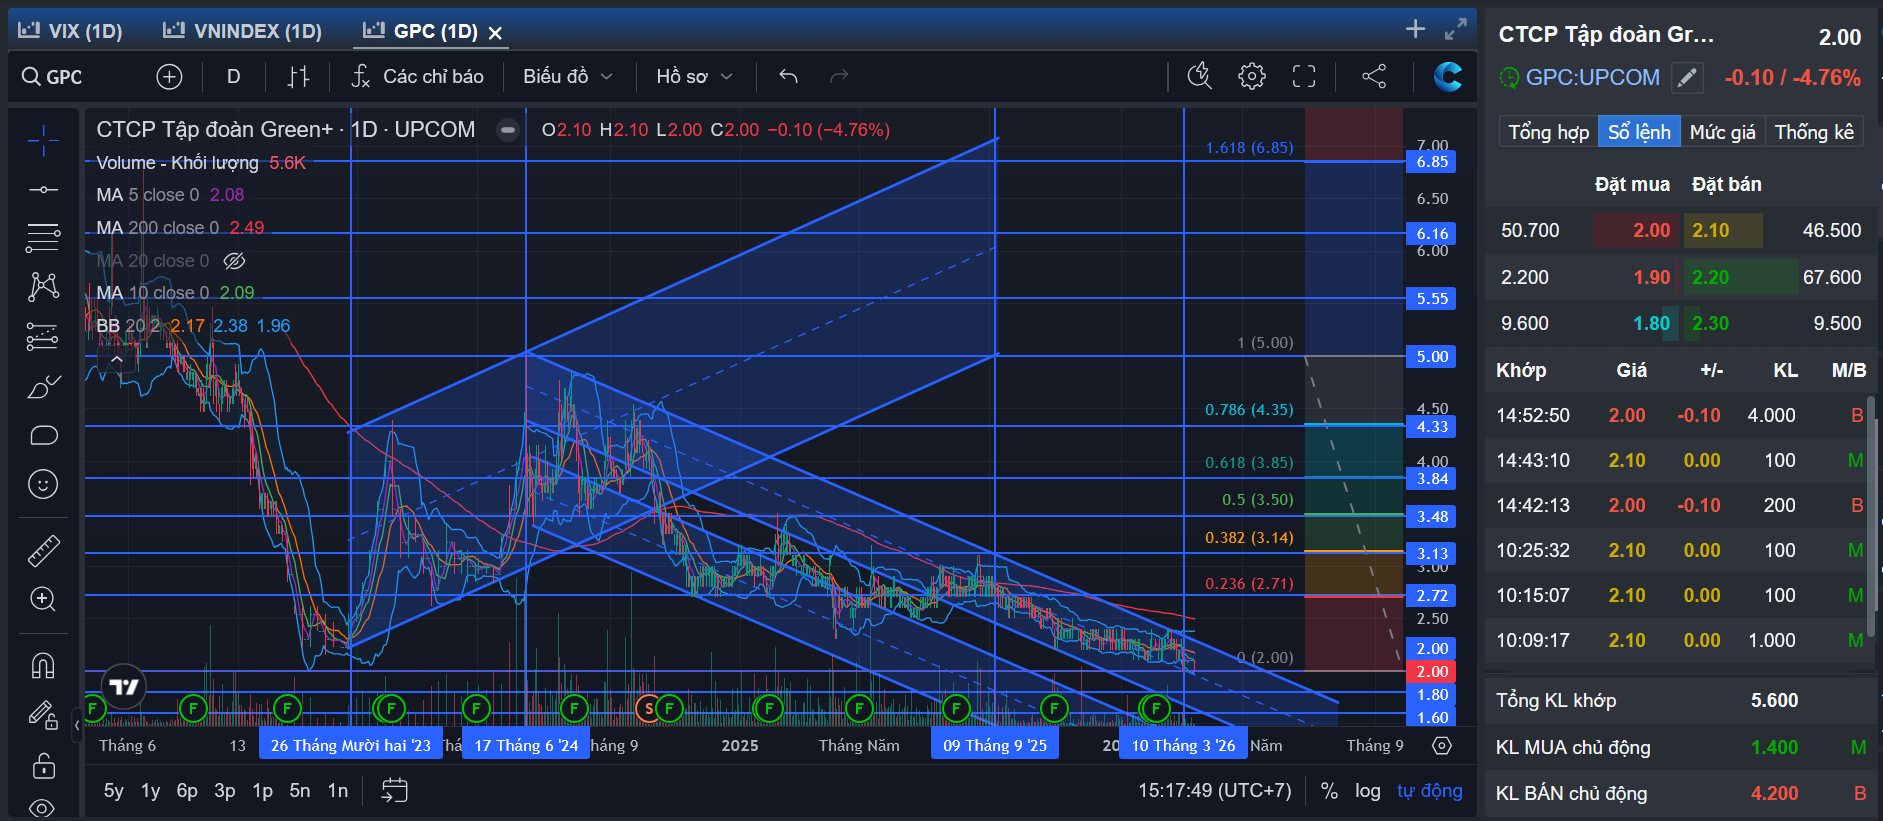Activate the zoom in magnifier tool

click(43, 599)
